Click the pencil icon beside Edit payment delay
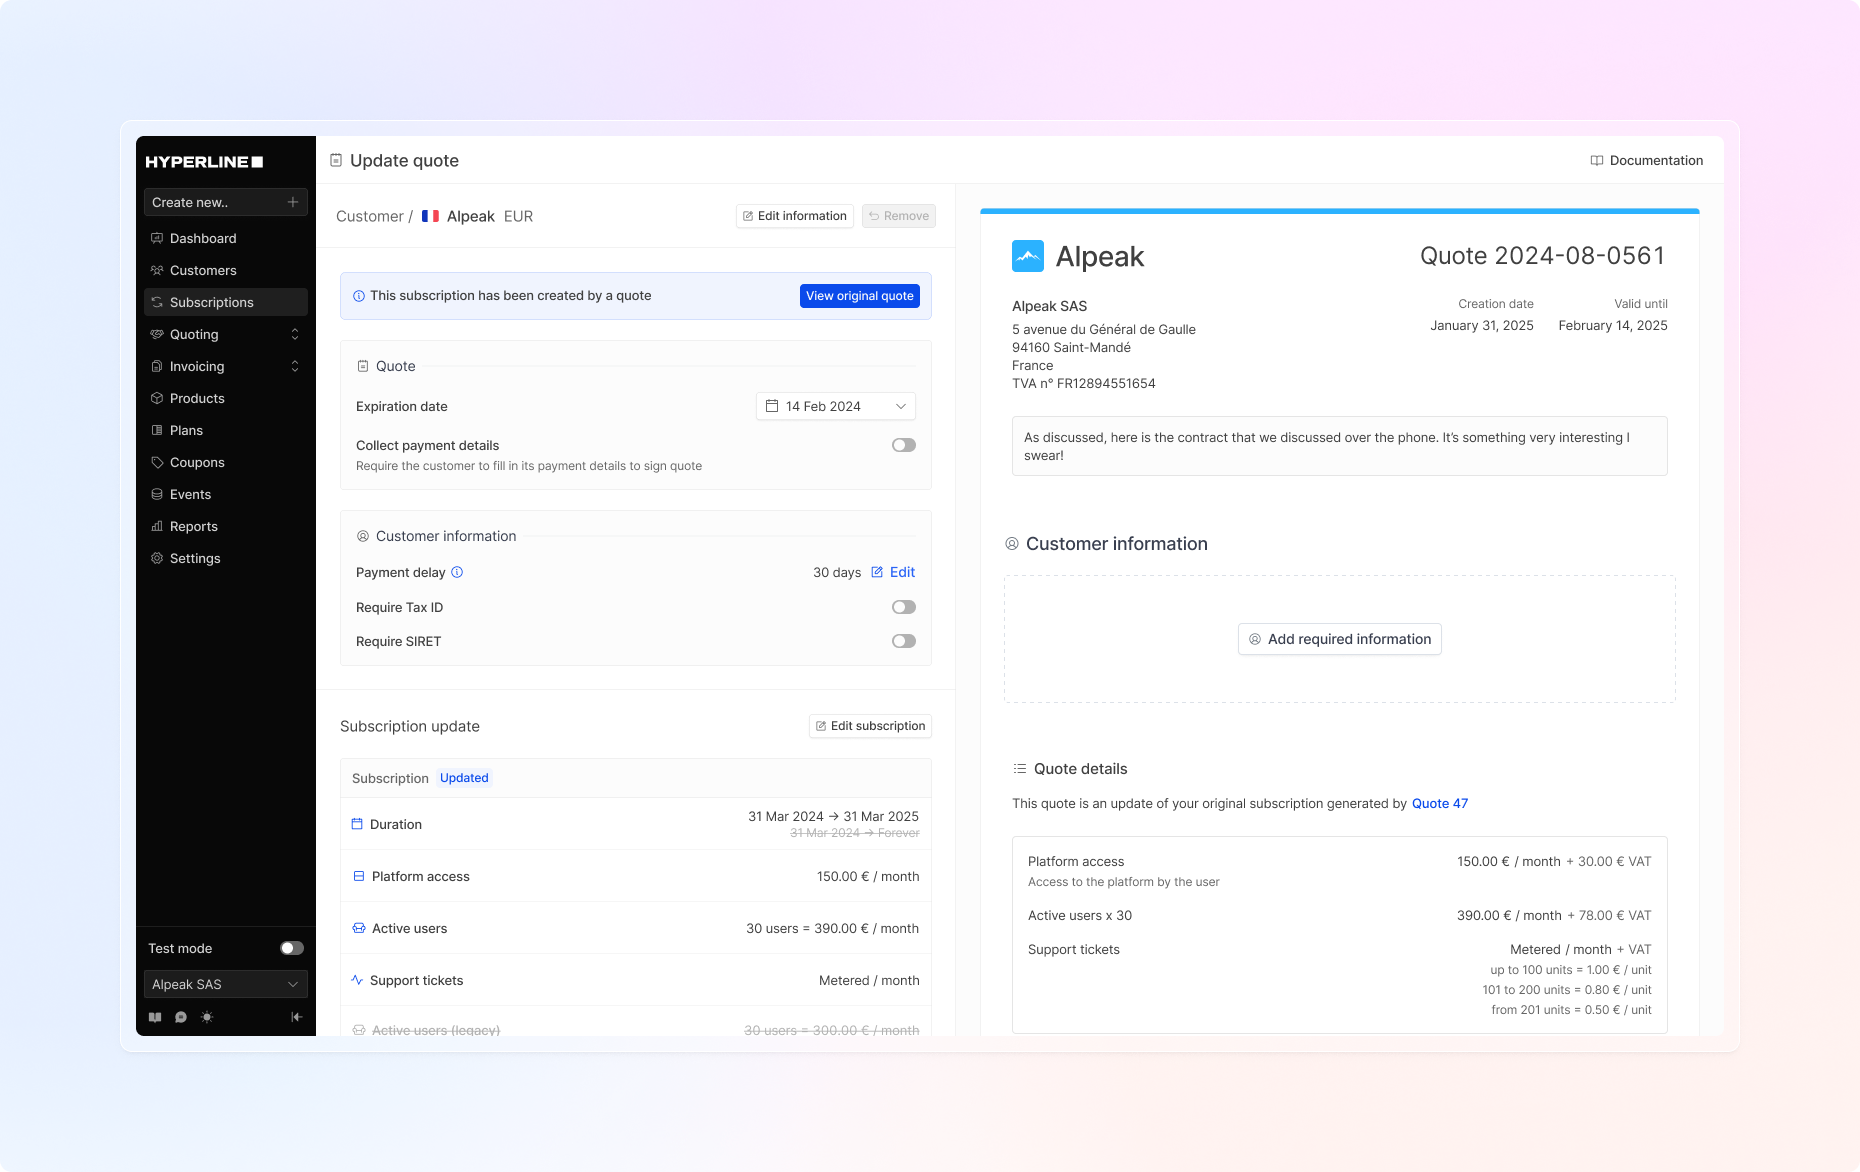Viewport: 1860px width, 1172px height. click(x=877, y=572)
